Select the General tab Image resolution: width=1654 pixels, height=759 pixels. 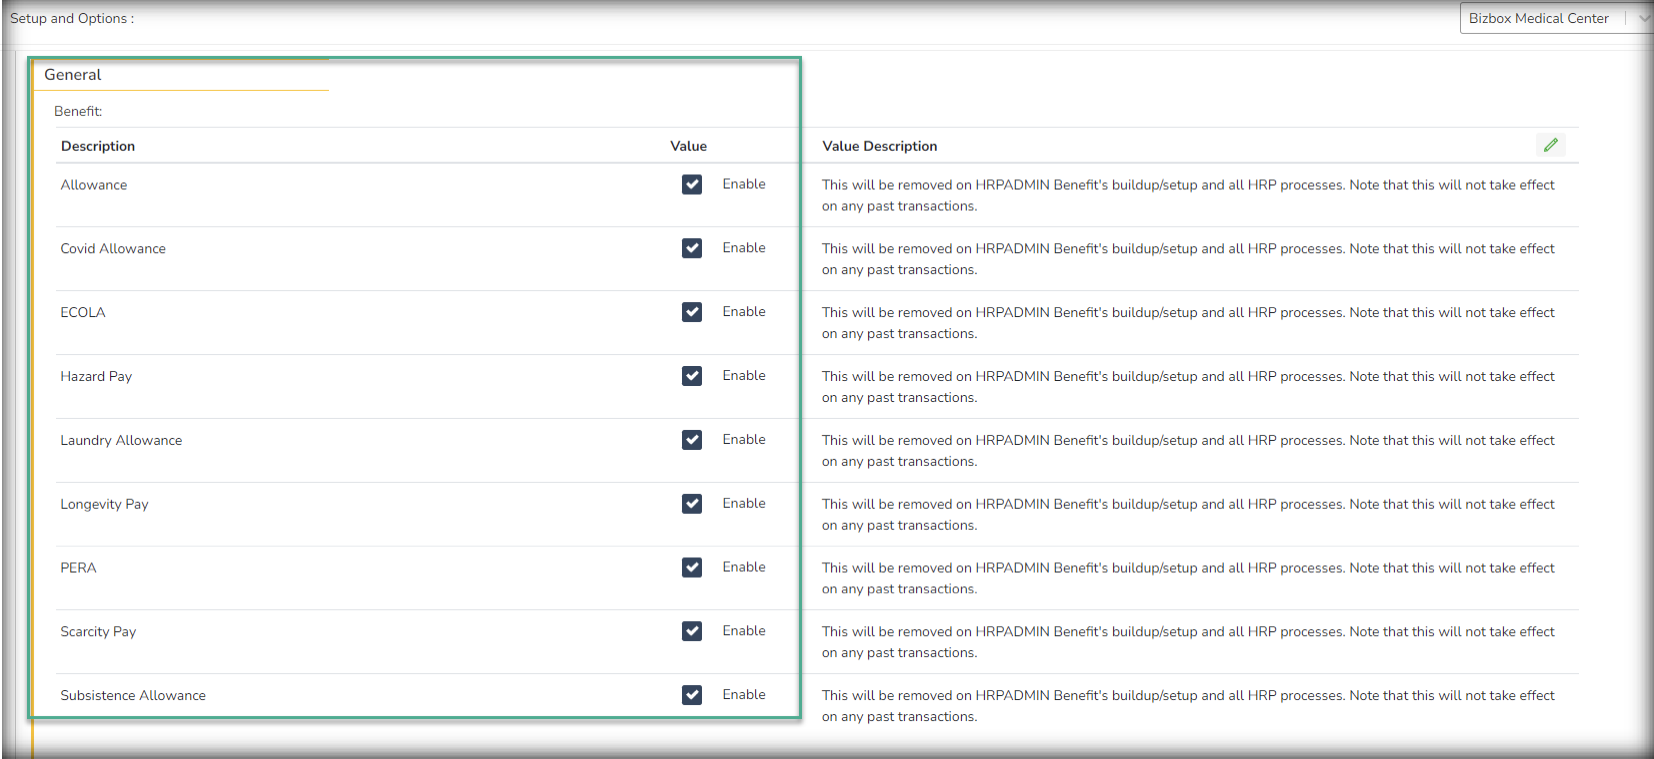pyautogui.click(x=73, y=75)
